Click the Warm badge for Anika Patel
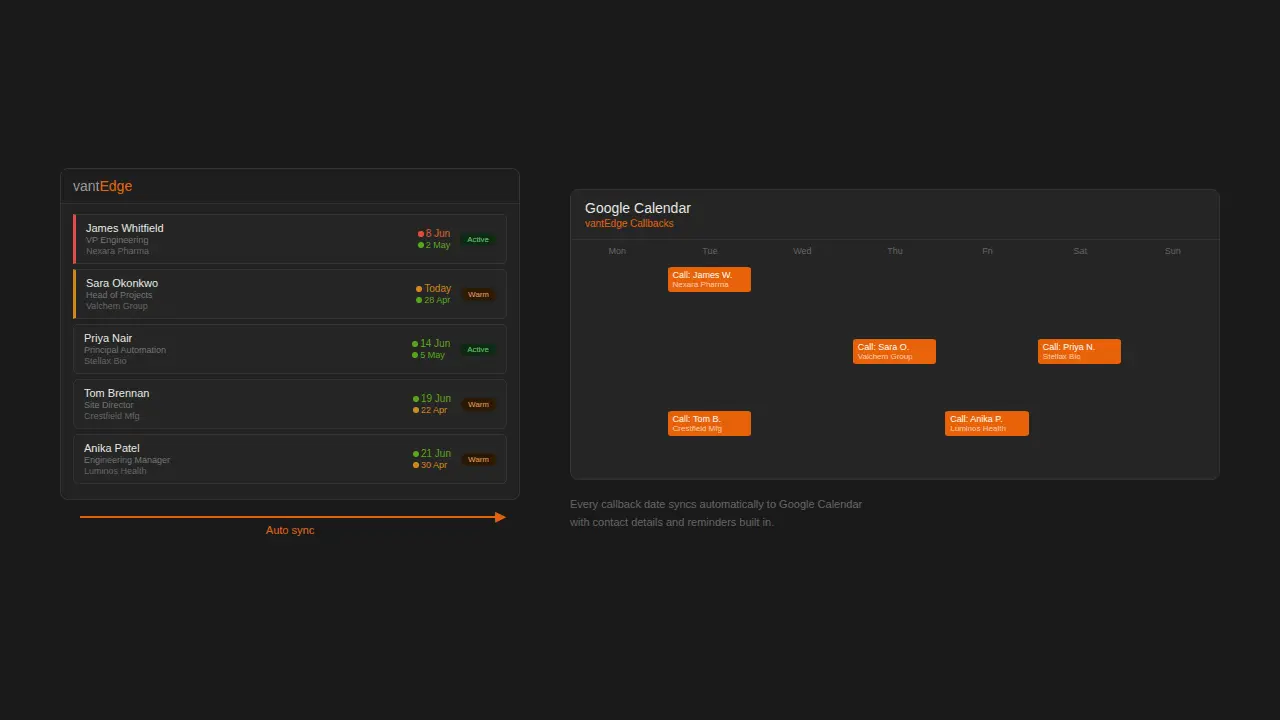The height and width of the screenshot is (720, 1280). [x=478, y=460]
